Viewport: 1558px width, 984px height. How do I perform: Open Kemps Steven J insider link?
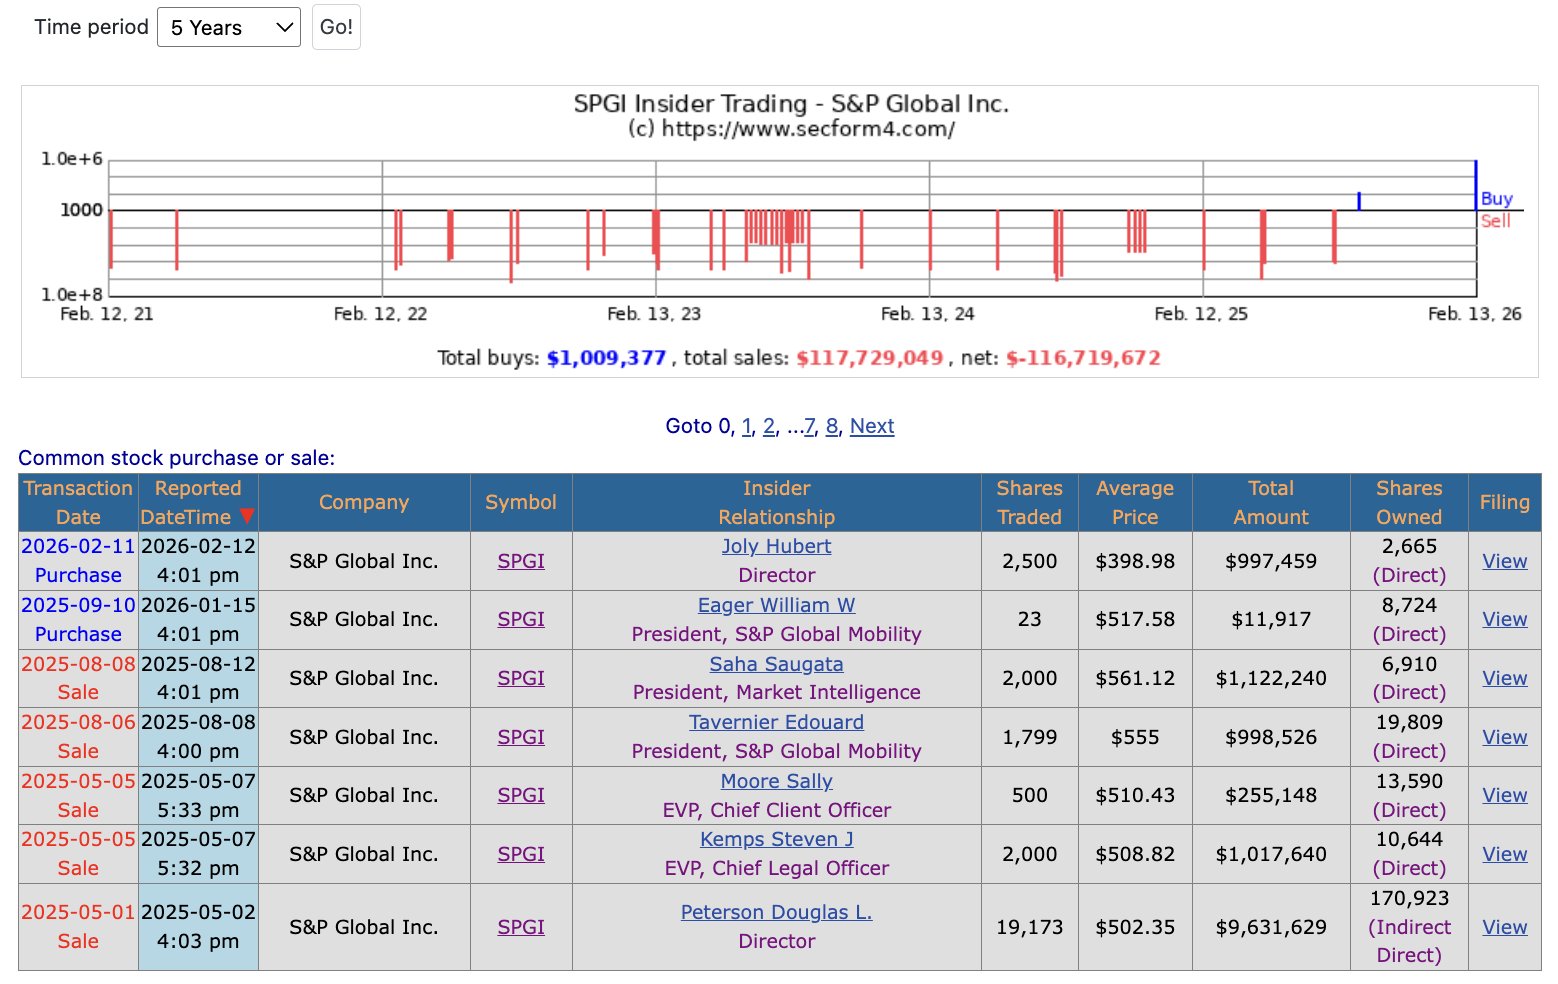(x=776, y=839)
